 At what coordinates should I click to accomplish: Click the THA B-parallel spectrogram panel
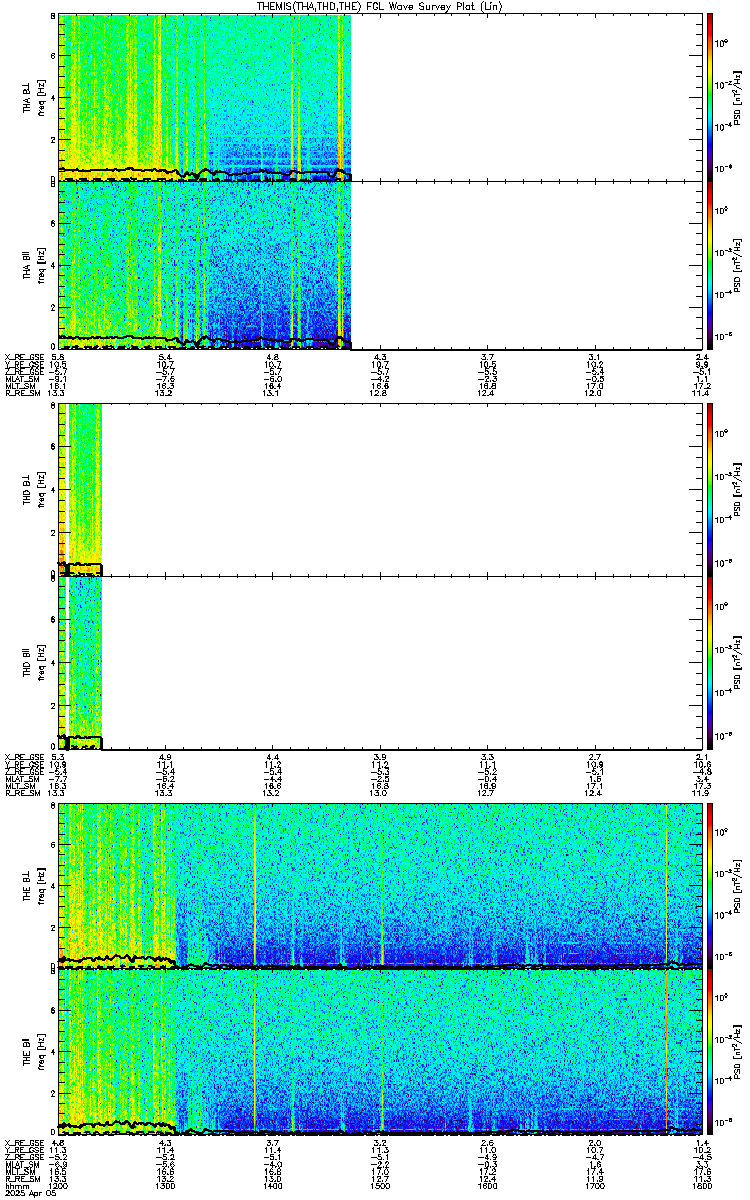pyautogui.click(x=381, y=265)
